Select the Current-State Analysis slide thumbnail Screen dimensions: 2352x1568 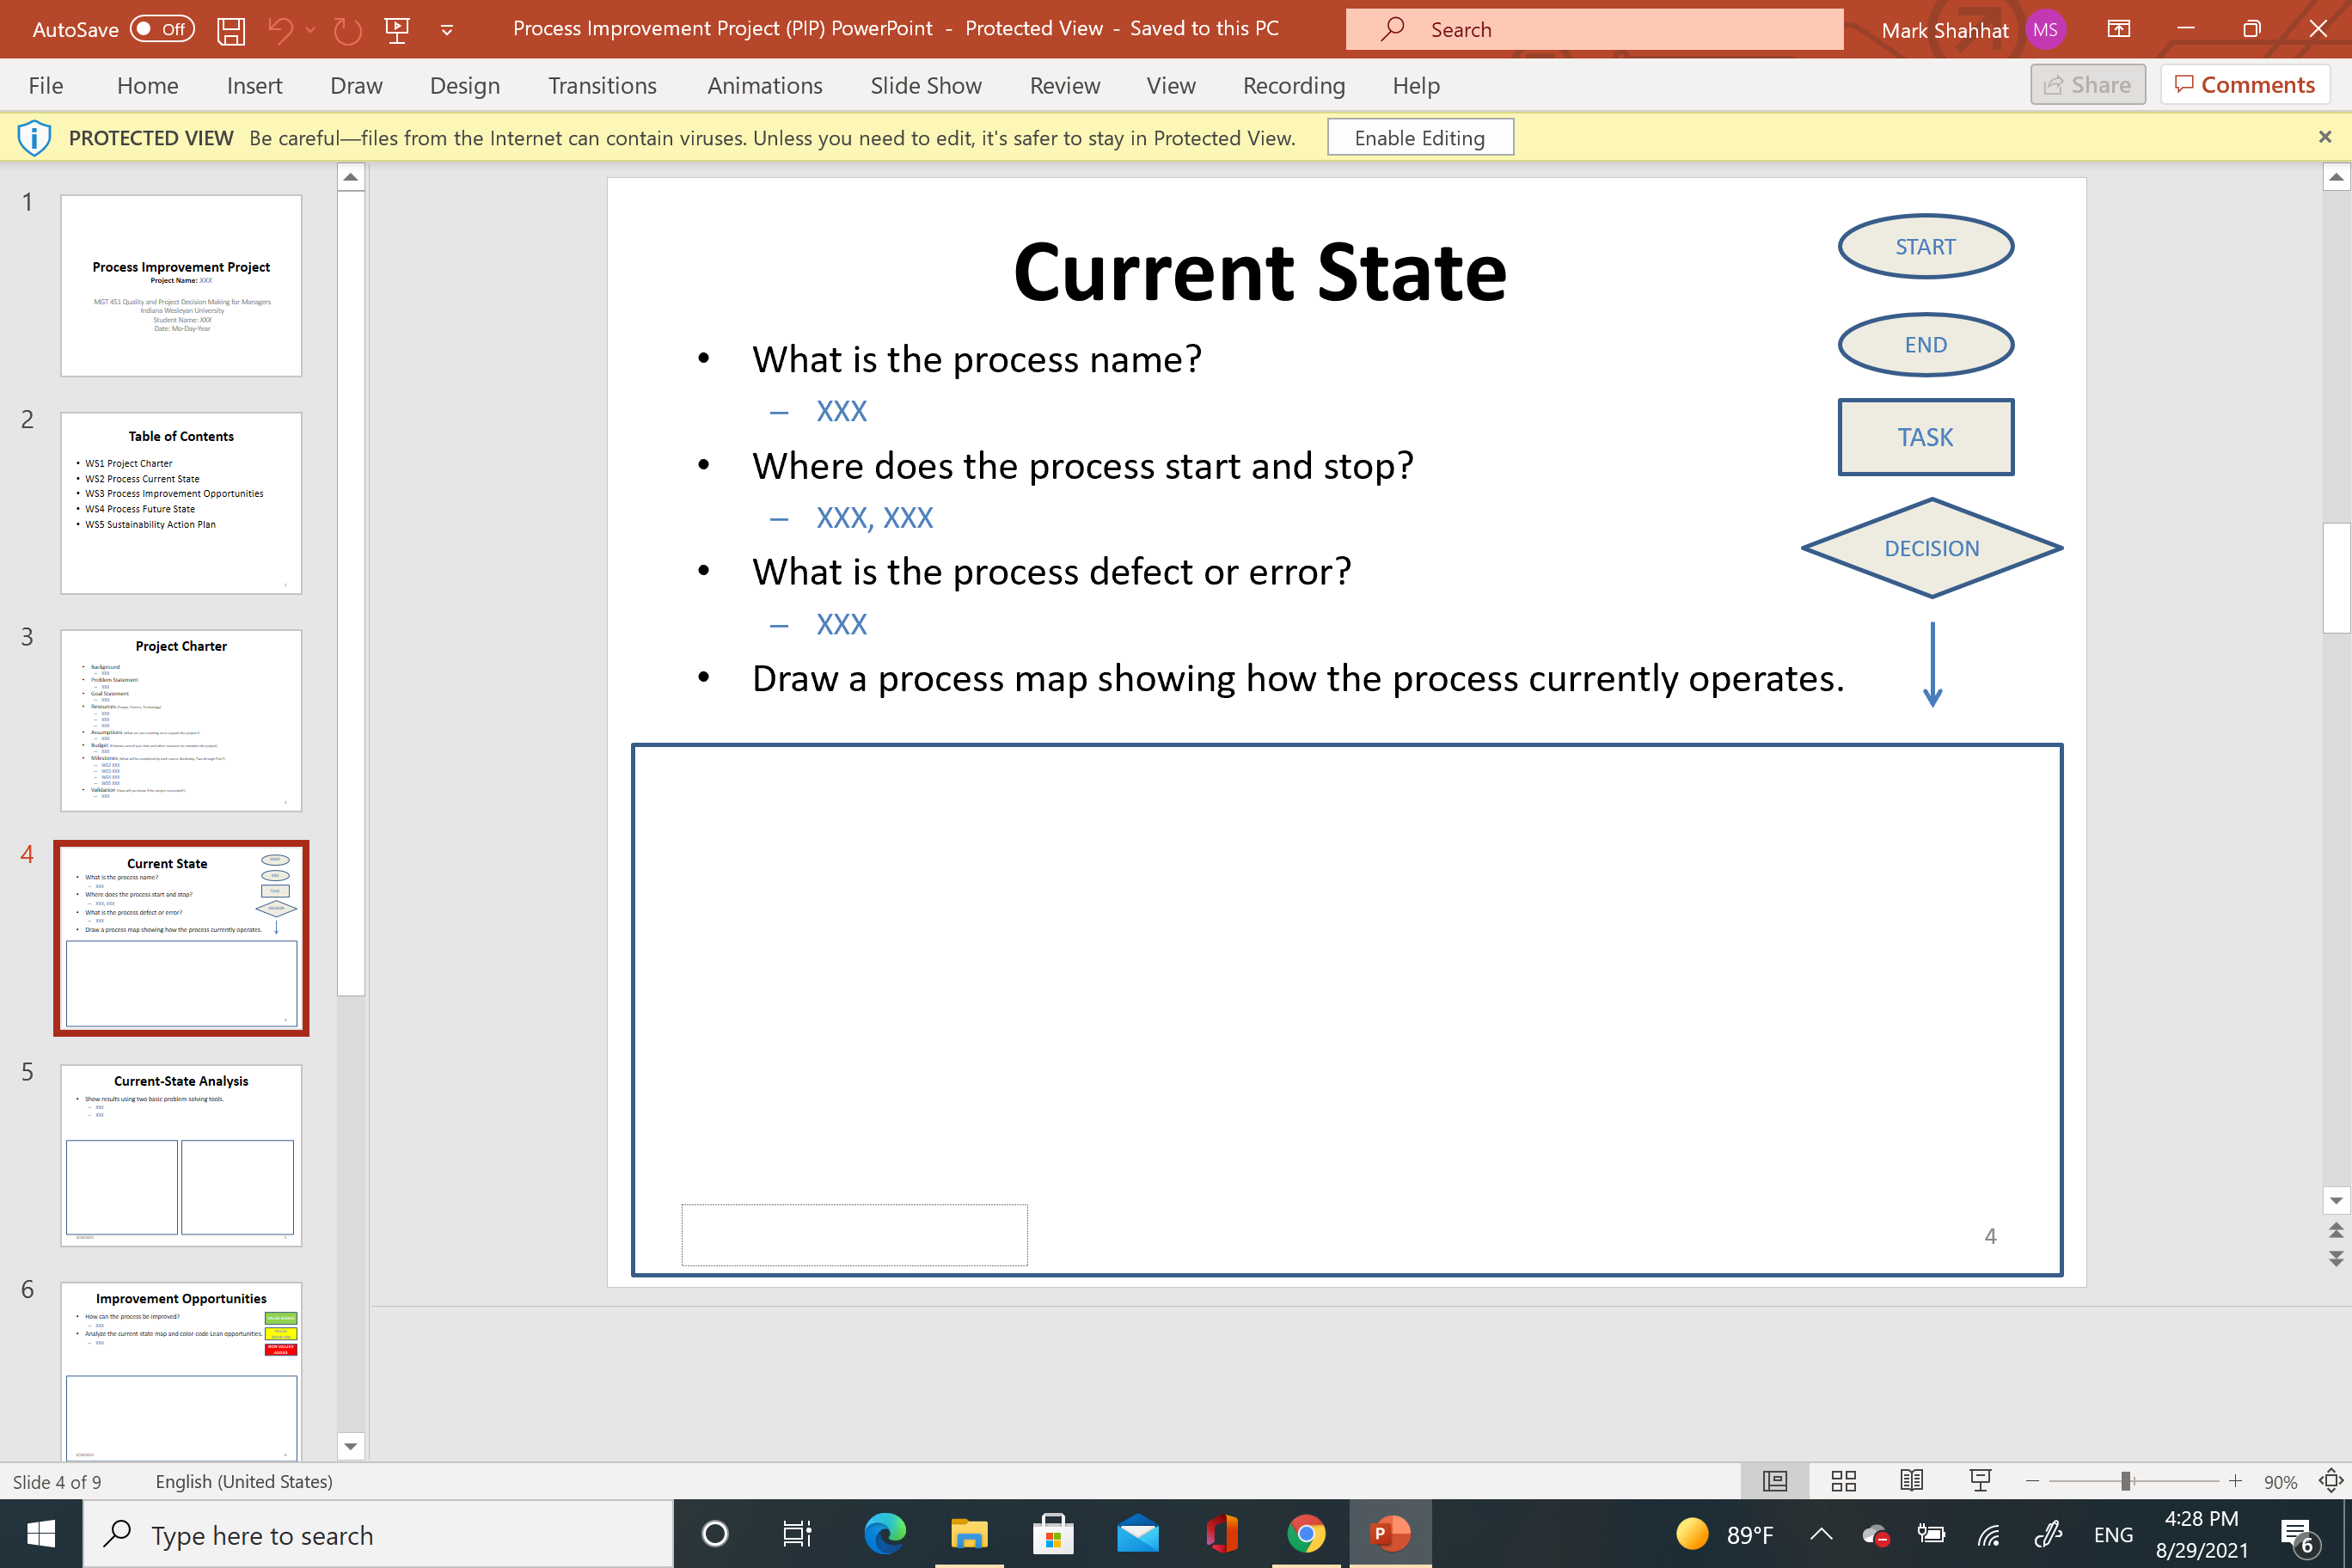coord(181,1155)
